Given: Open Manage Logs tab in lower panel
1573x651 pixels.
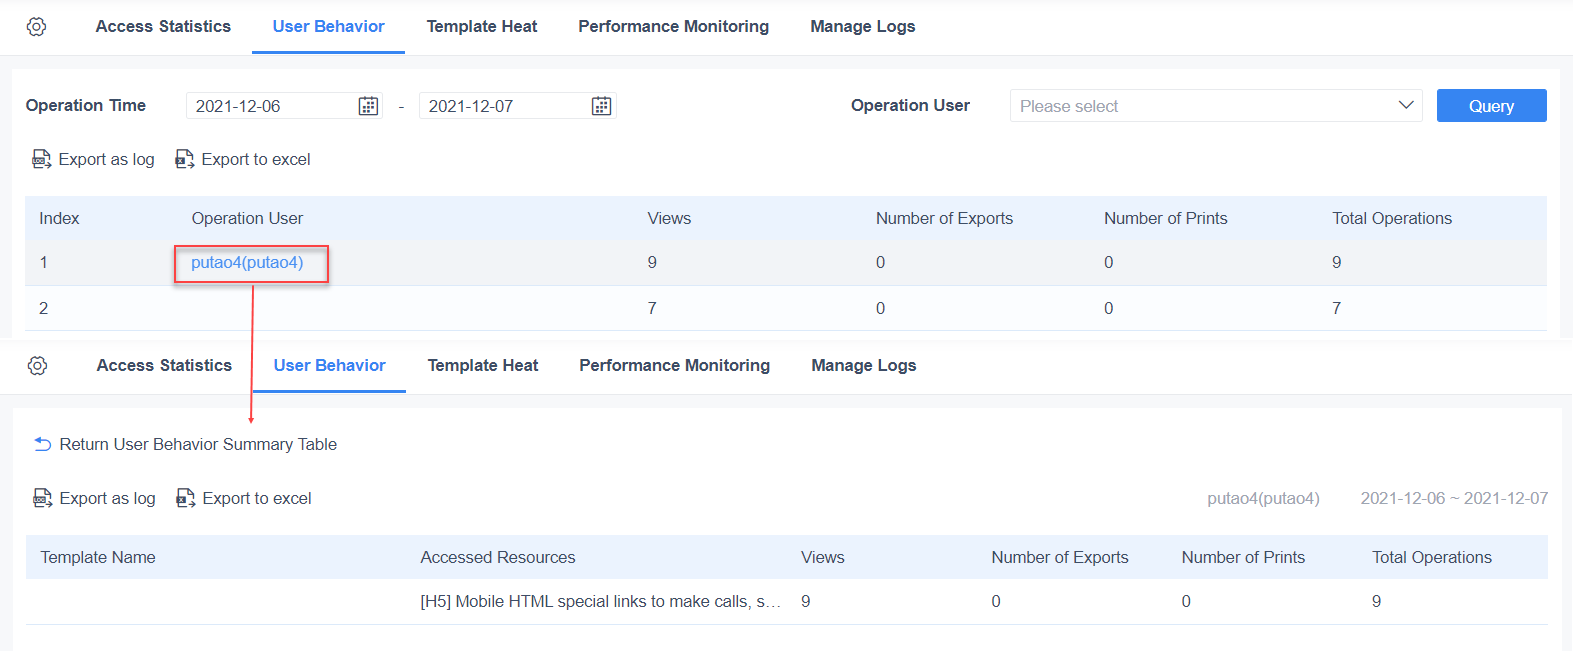Looking at the screenshot, I should [864, 366].
